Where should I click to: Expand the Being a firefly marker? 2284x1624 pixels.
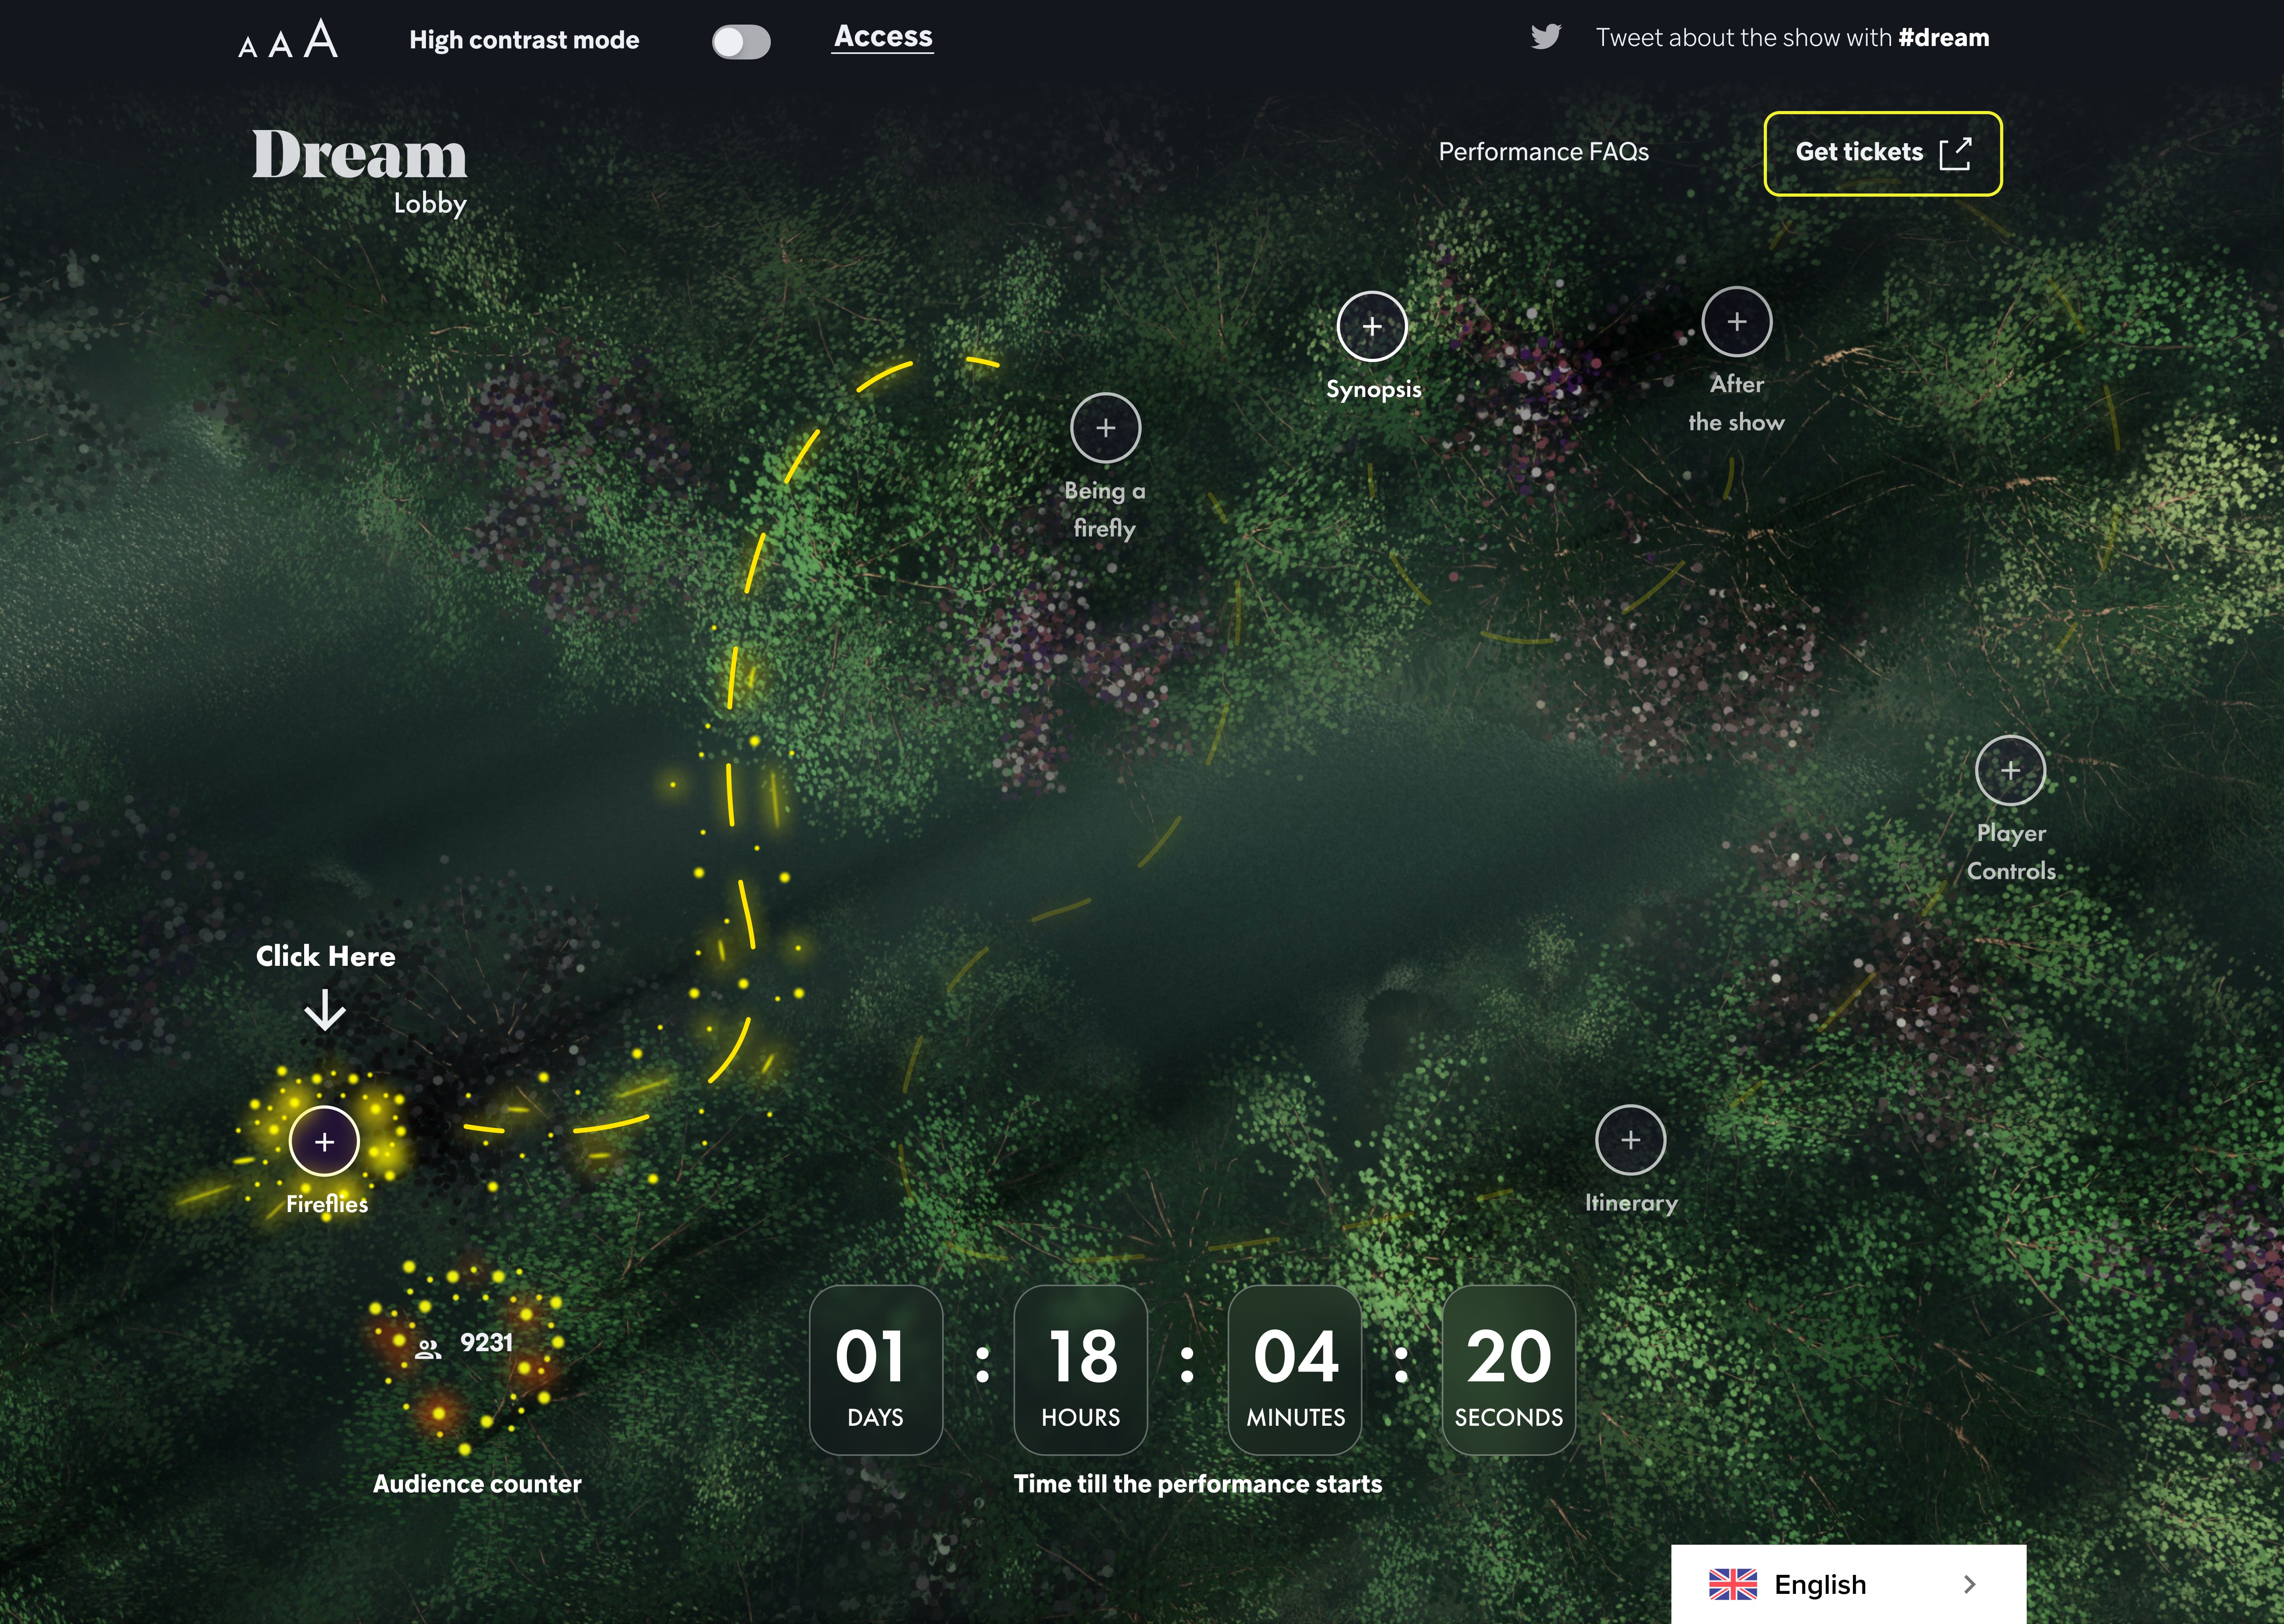tap(1105, 428)
